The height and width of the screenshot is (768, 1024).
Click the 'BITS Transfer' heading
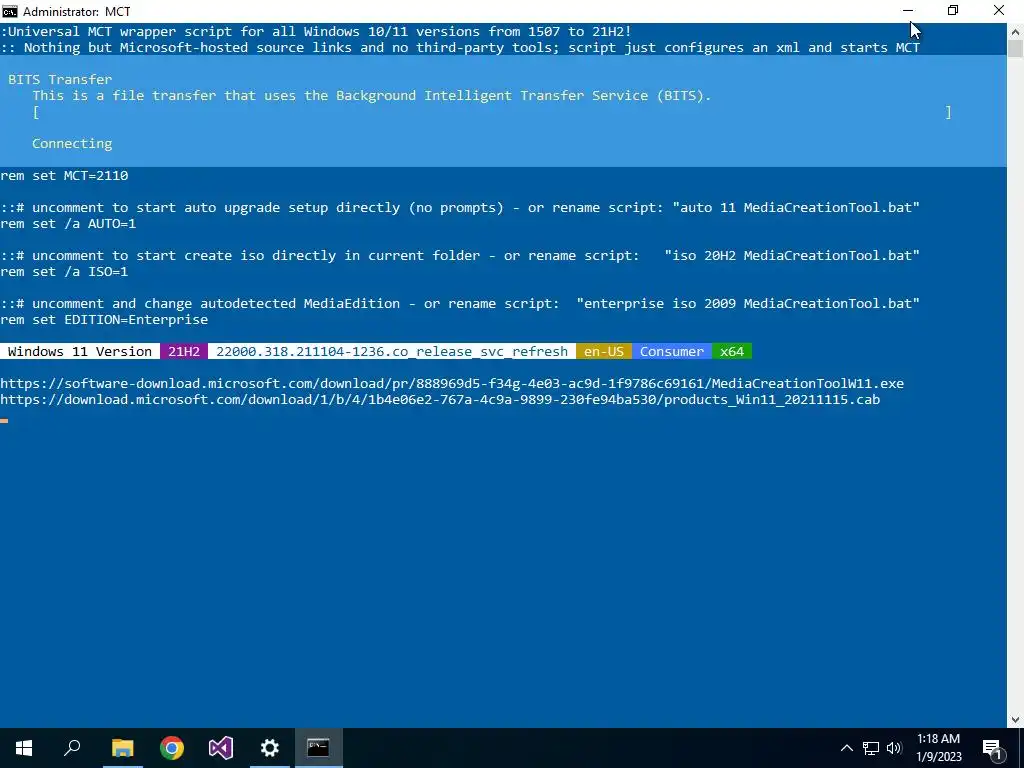60,80
